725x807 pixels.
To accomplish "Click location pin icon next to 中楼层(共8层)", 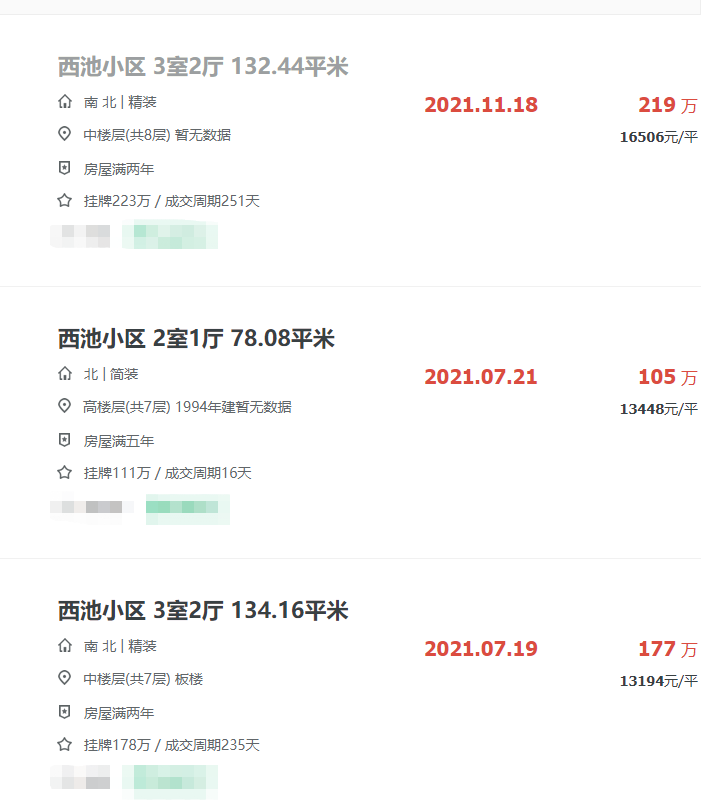I will tap(64, 134).
